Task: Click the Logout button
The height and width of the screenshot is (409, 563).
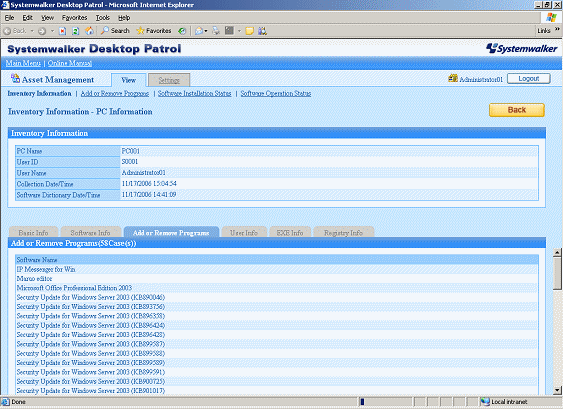Action: pyautogui.click(x=529, y=79)
